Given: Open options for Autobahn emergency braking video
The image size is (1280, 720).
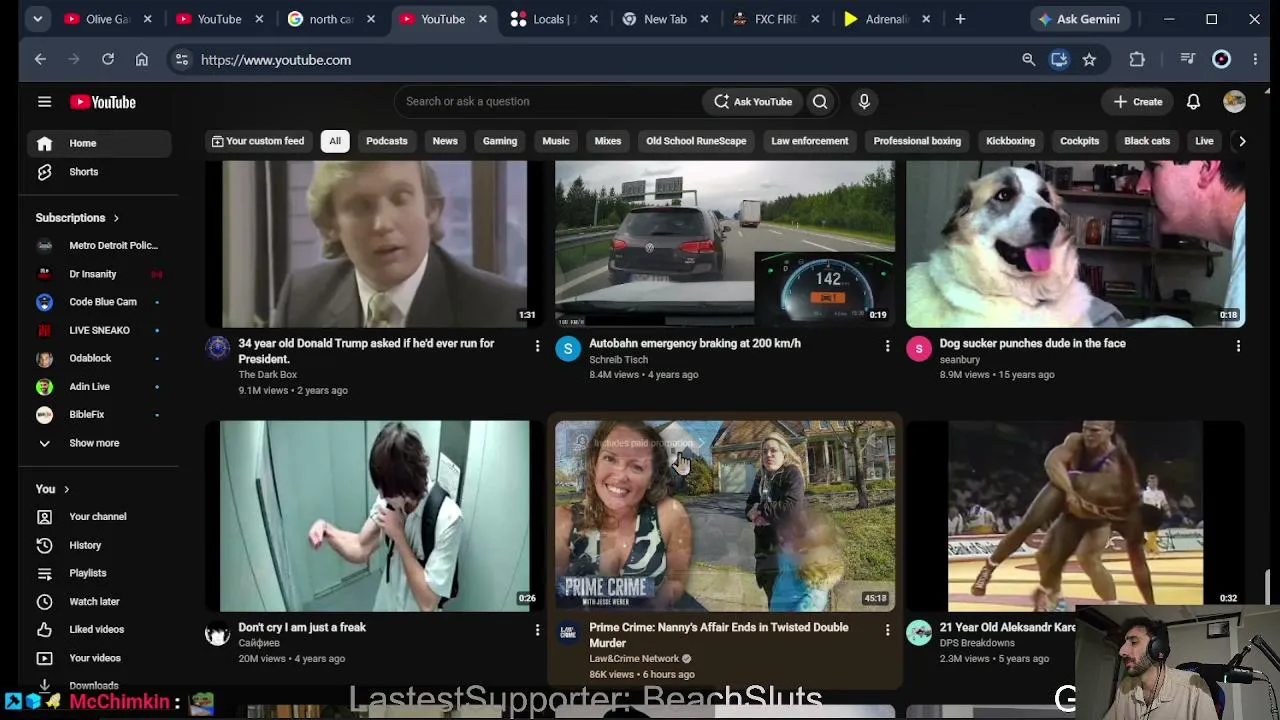Looking at the screenshot, I should tap(887, 346).
